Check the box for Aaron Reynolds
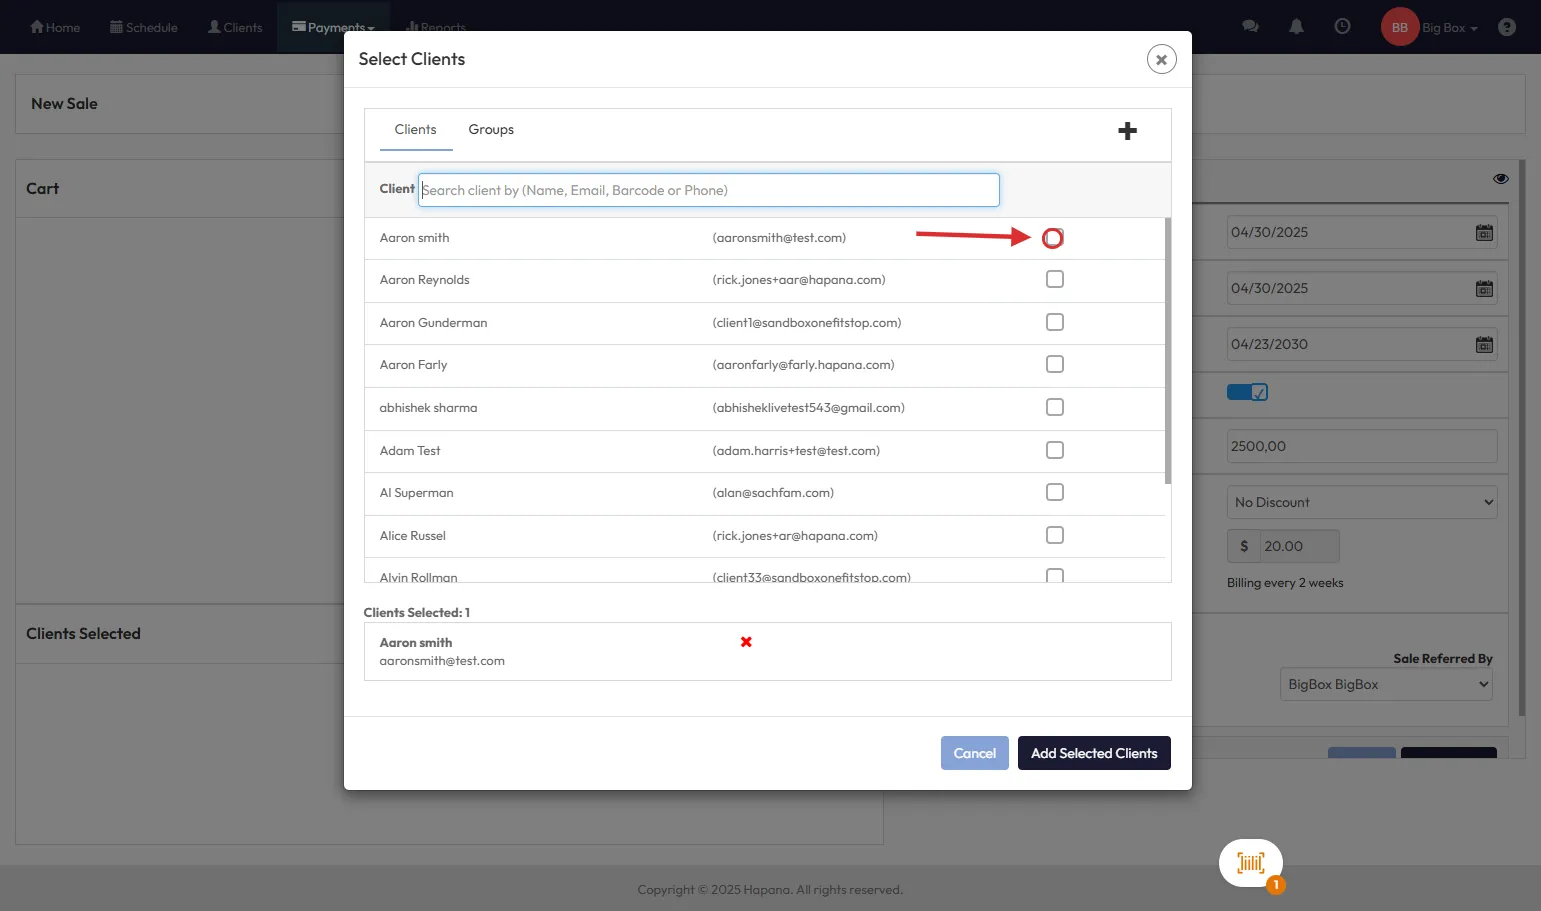The image size is (1541, 911). click(1054, 280)
